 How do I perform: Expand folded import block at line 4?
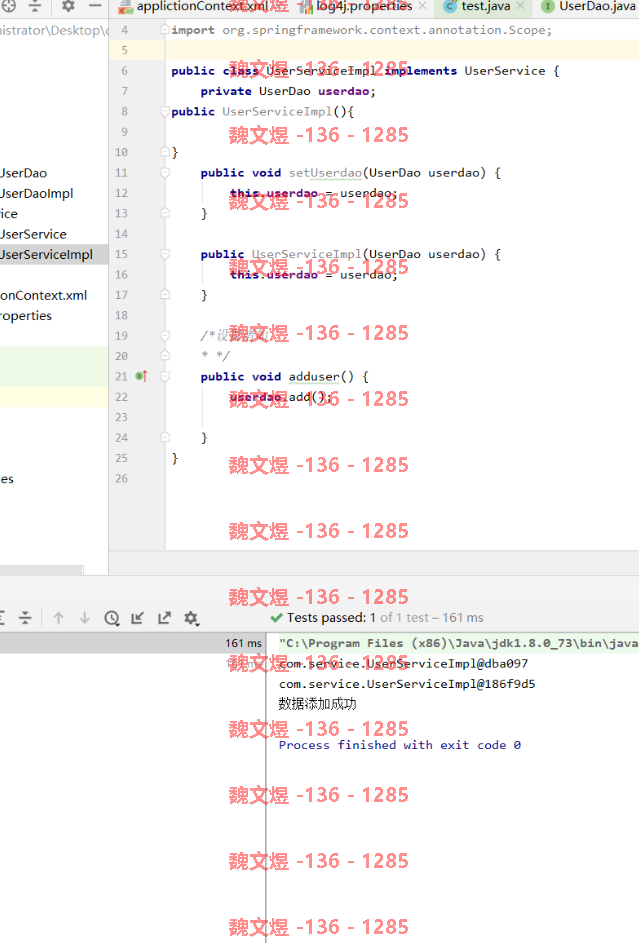(x=165, y=29)
